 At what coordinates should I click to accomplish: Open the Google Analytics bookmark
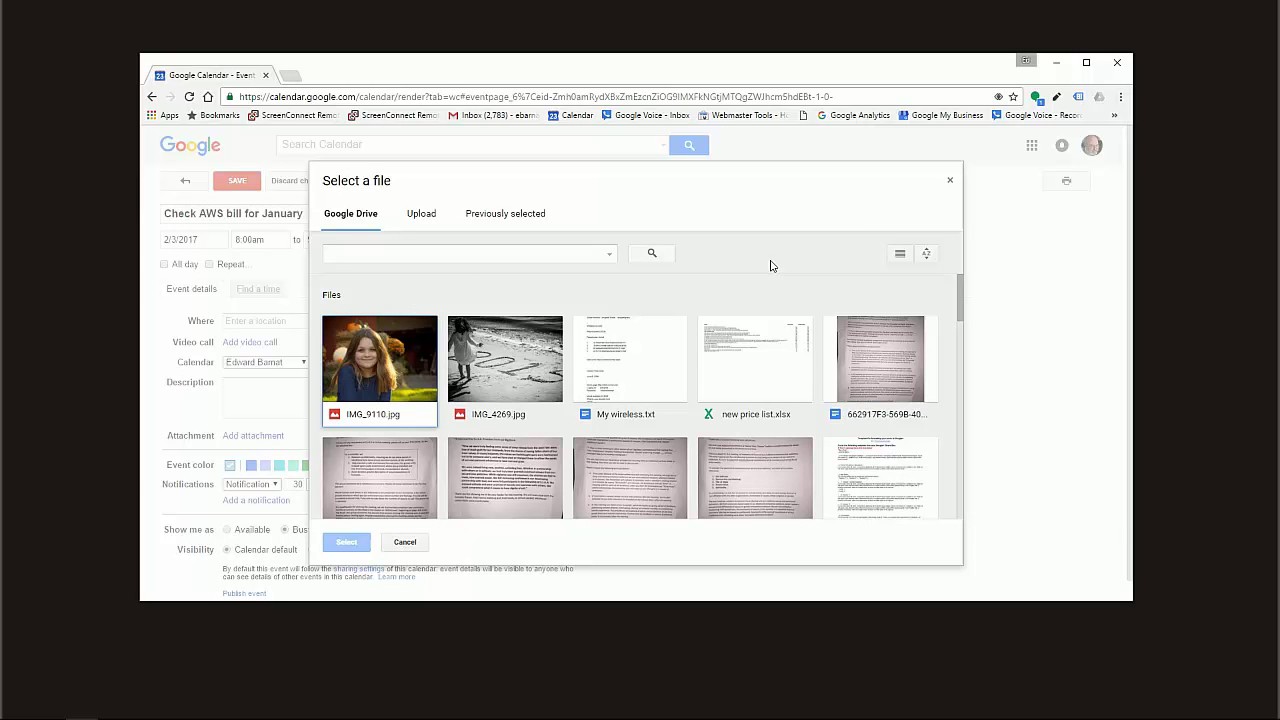853,115
